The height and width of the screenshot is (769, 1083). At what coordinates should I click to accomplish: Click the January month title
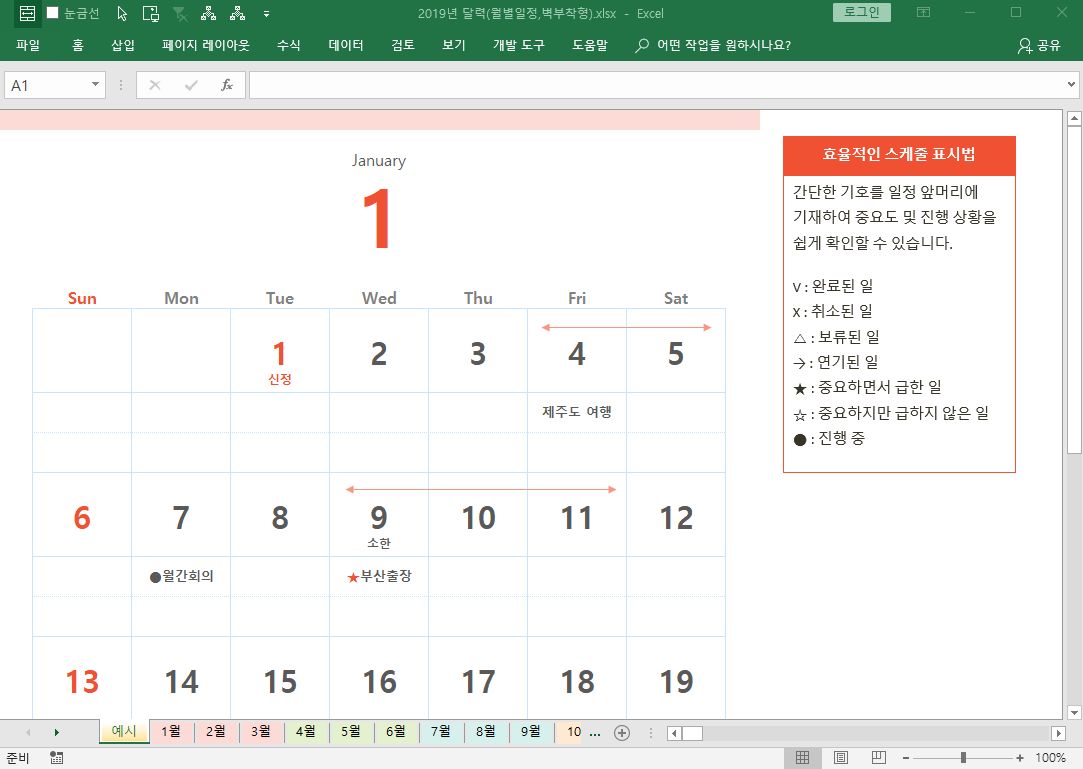tap(378, 160)
